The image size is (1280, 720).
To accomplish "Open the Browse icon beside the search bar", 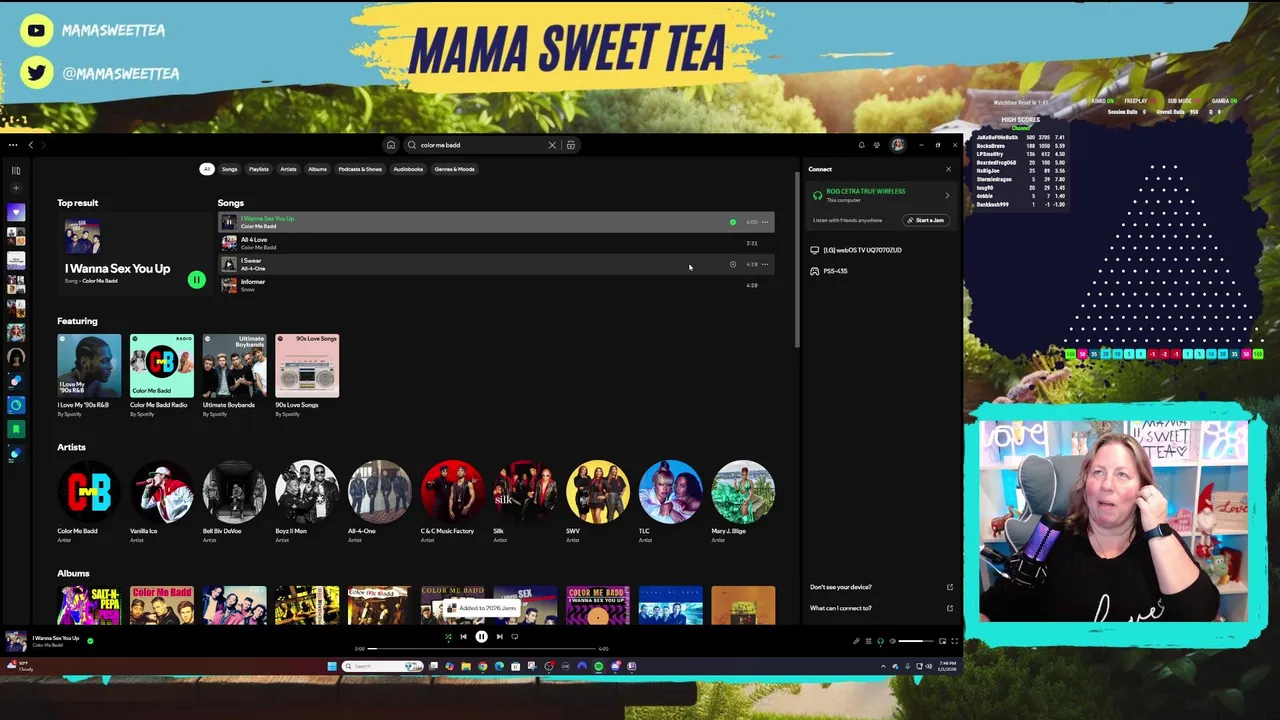I will [x=571, y=145].
